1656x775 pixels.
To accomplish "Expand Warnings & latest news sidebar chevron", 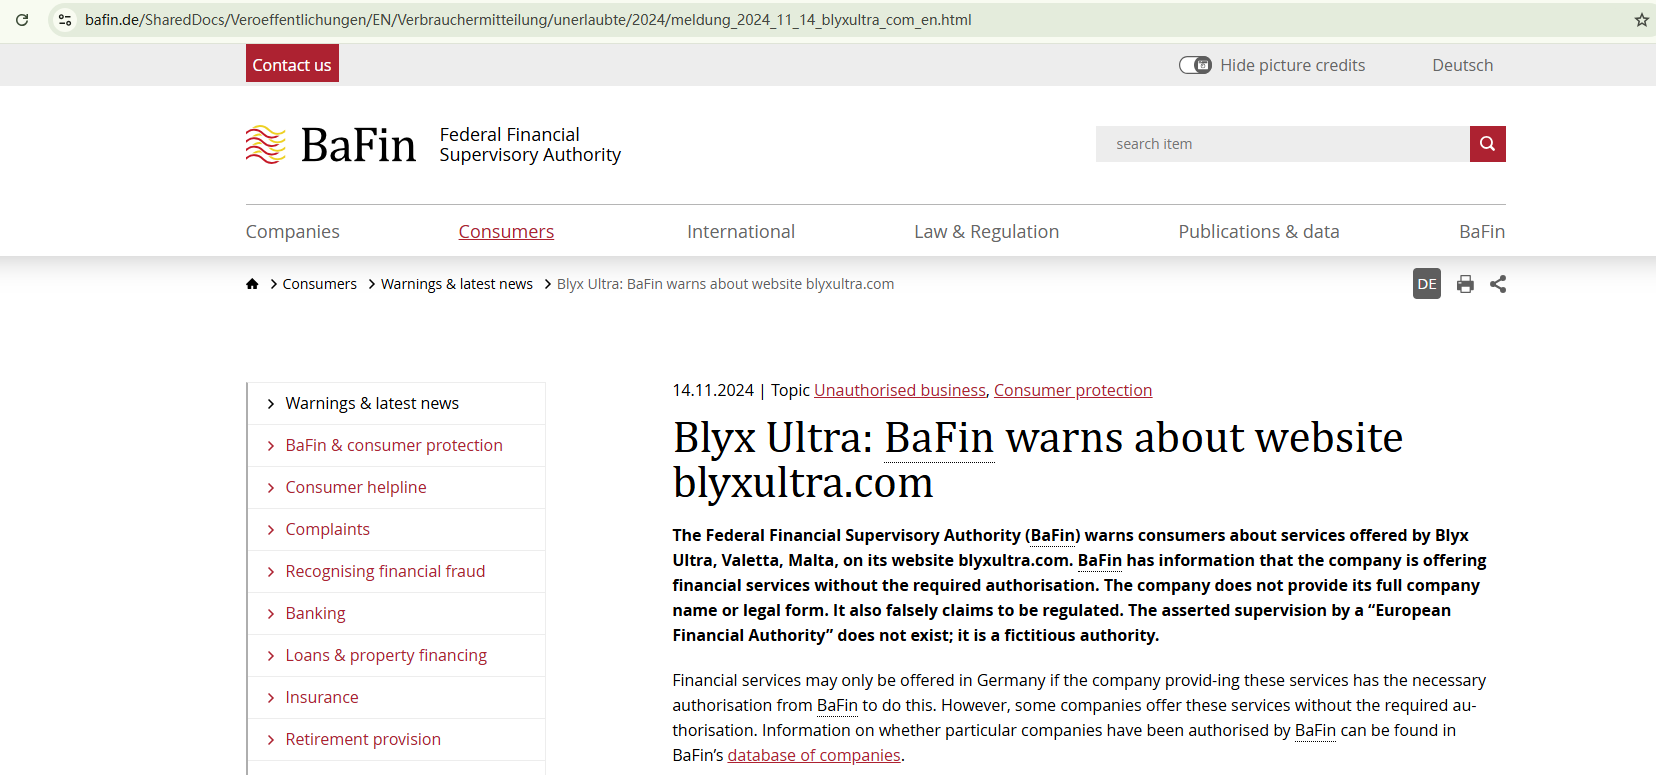I will click(270, 404).
